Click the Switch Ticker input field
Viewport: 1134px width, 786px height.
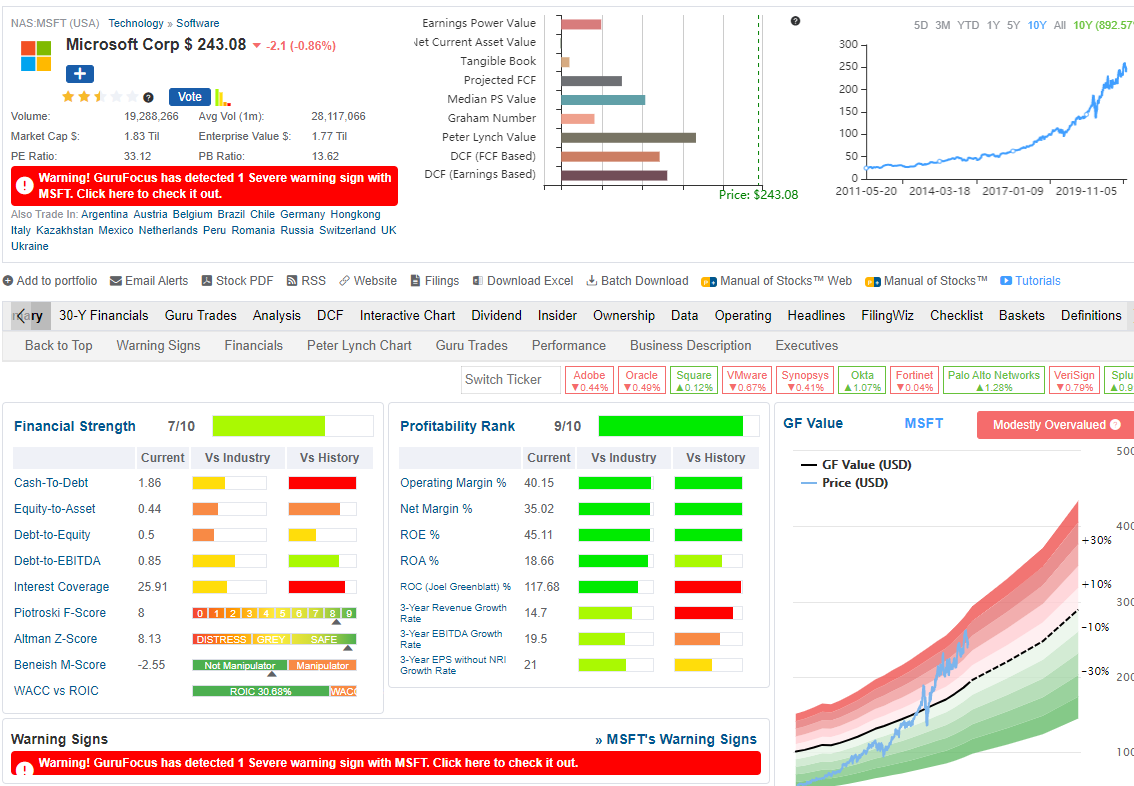click(511, 380)
